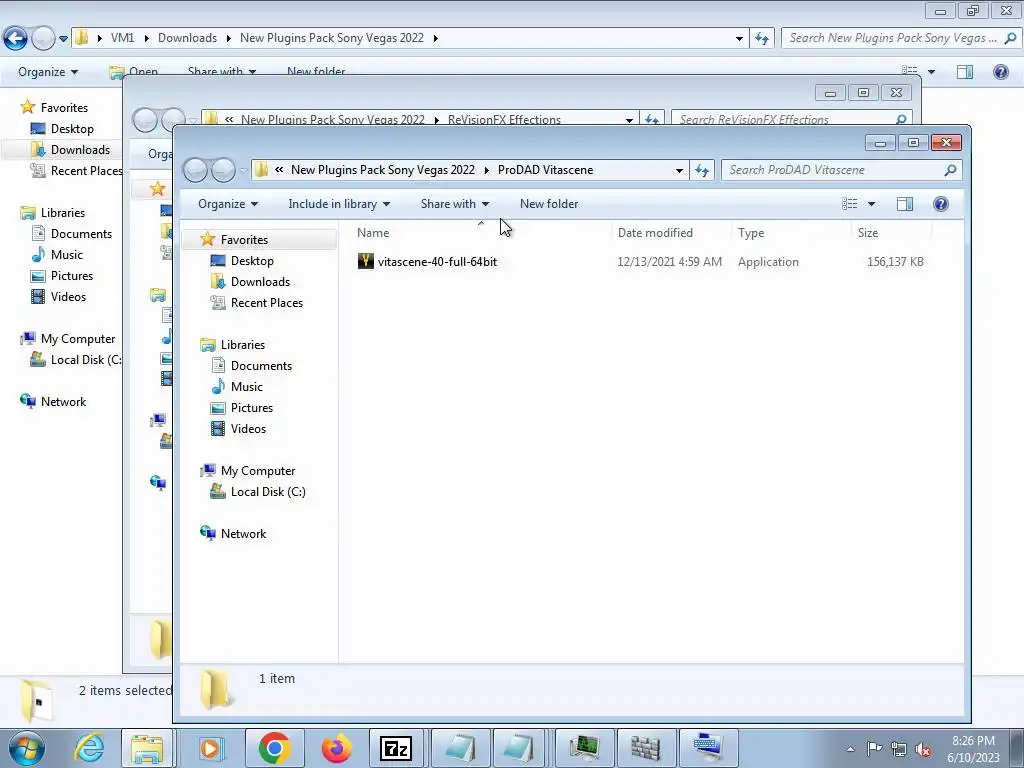1024x768 pixels.
Task: Open Music in rear window libraries
Action: 67,255
